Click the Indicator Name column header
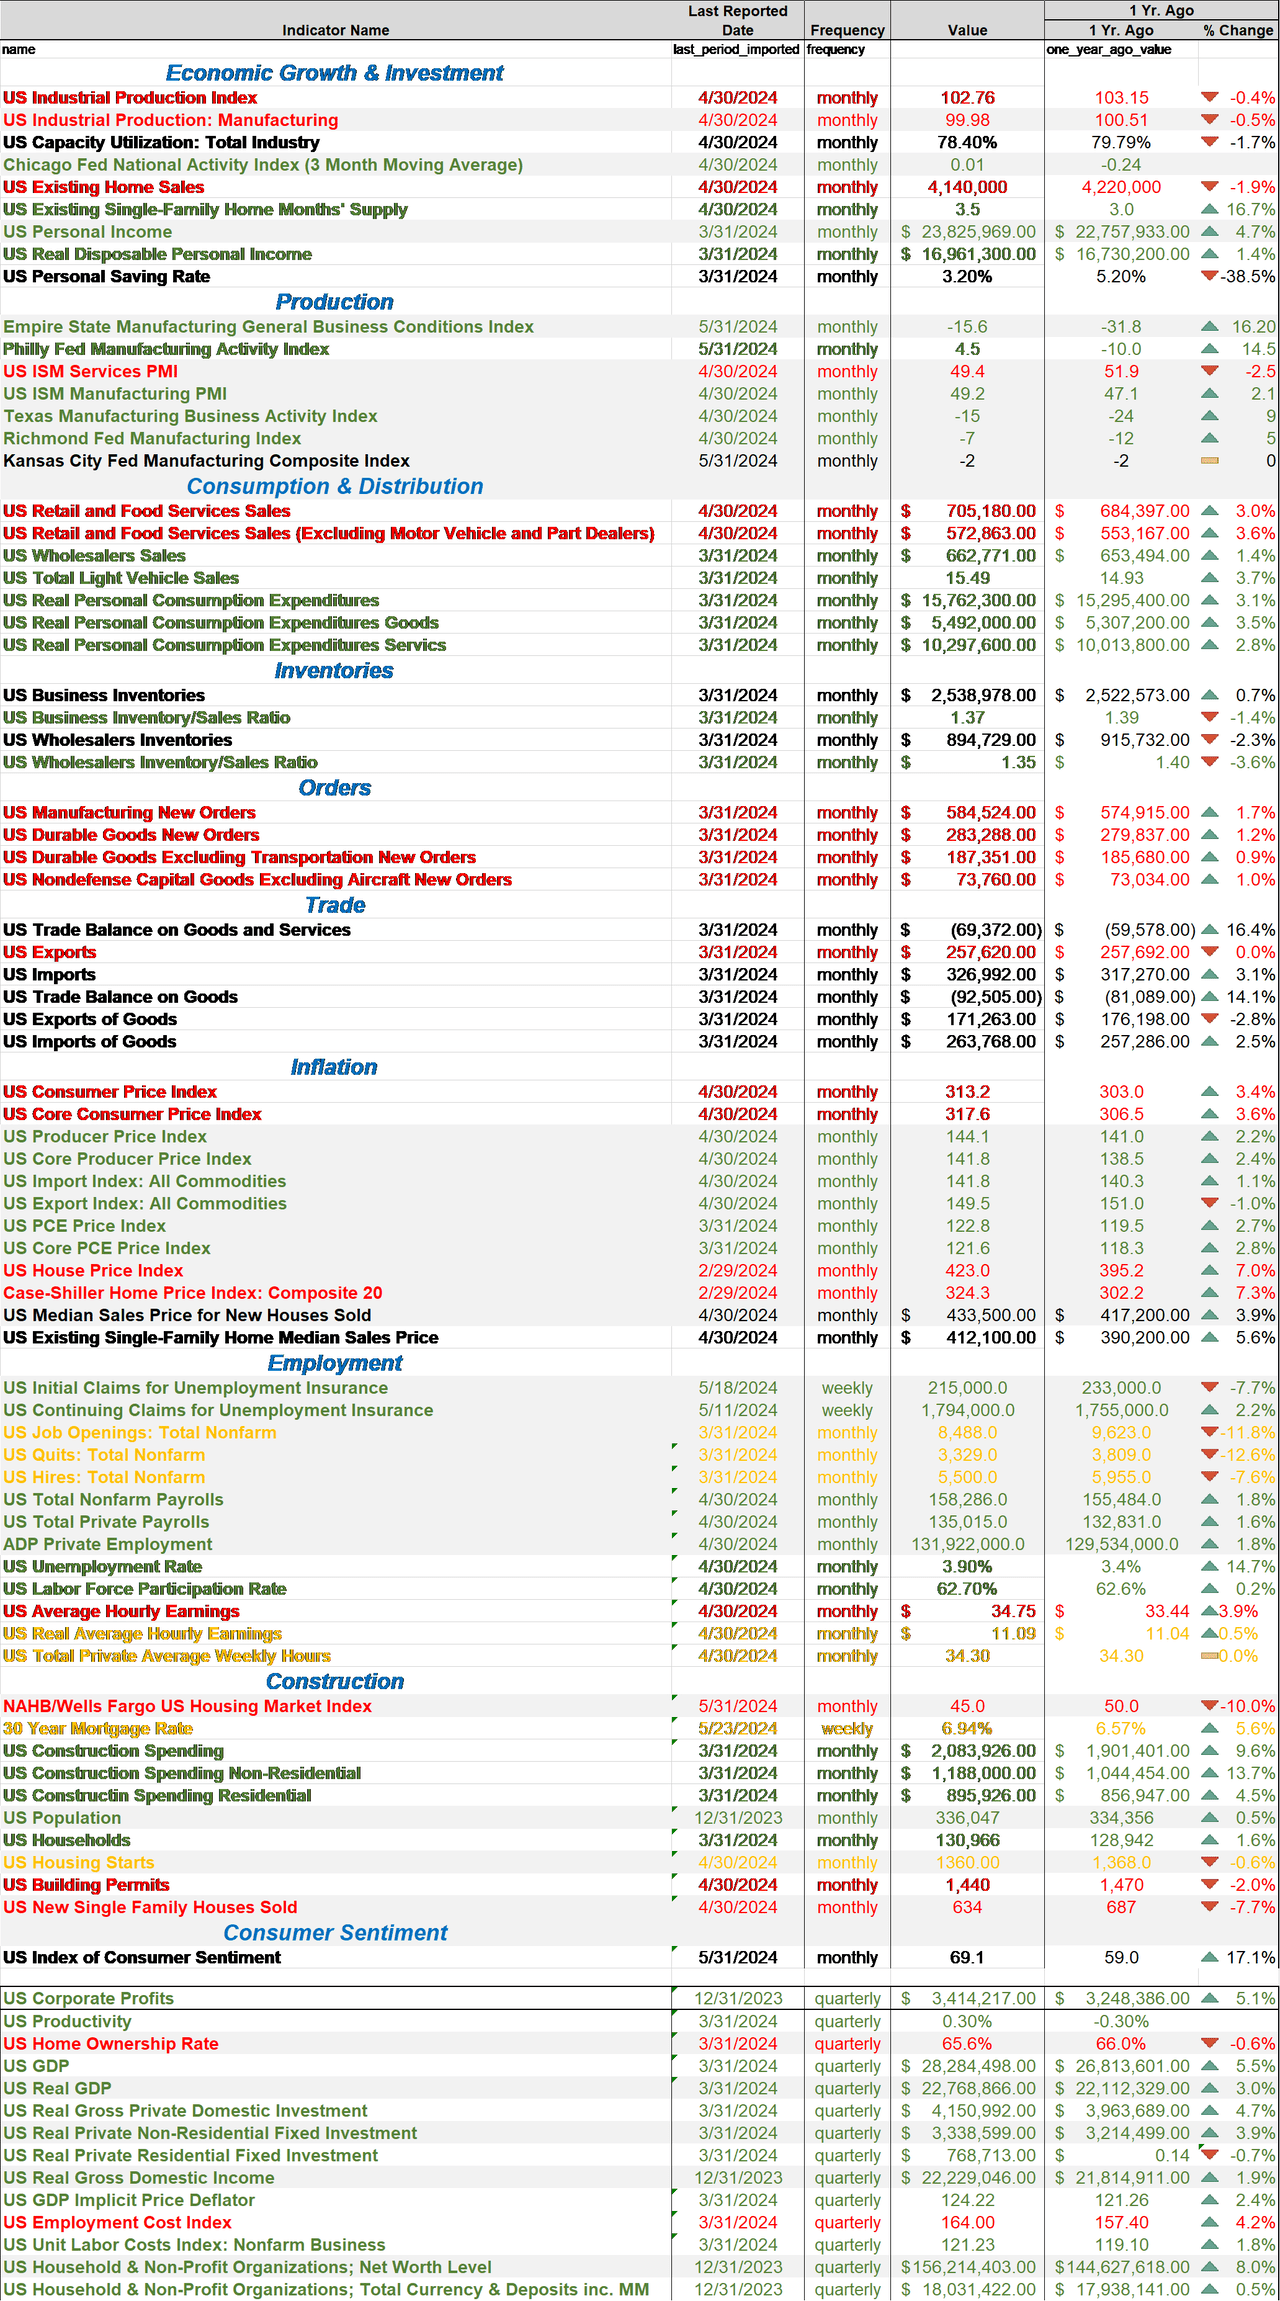 (336, 30)
